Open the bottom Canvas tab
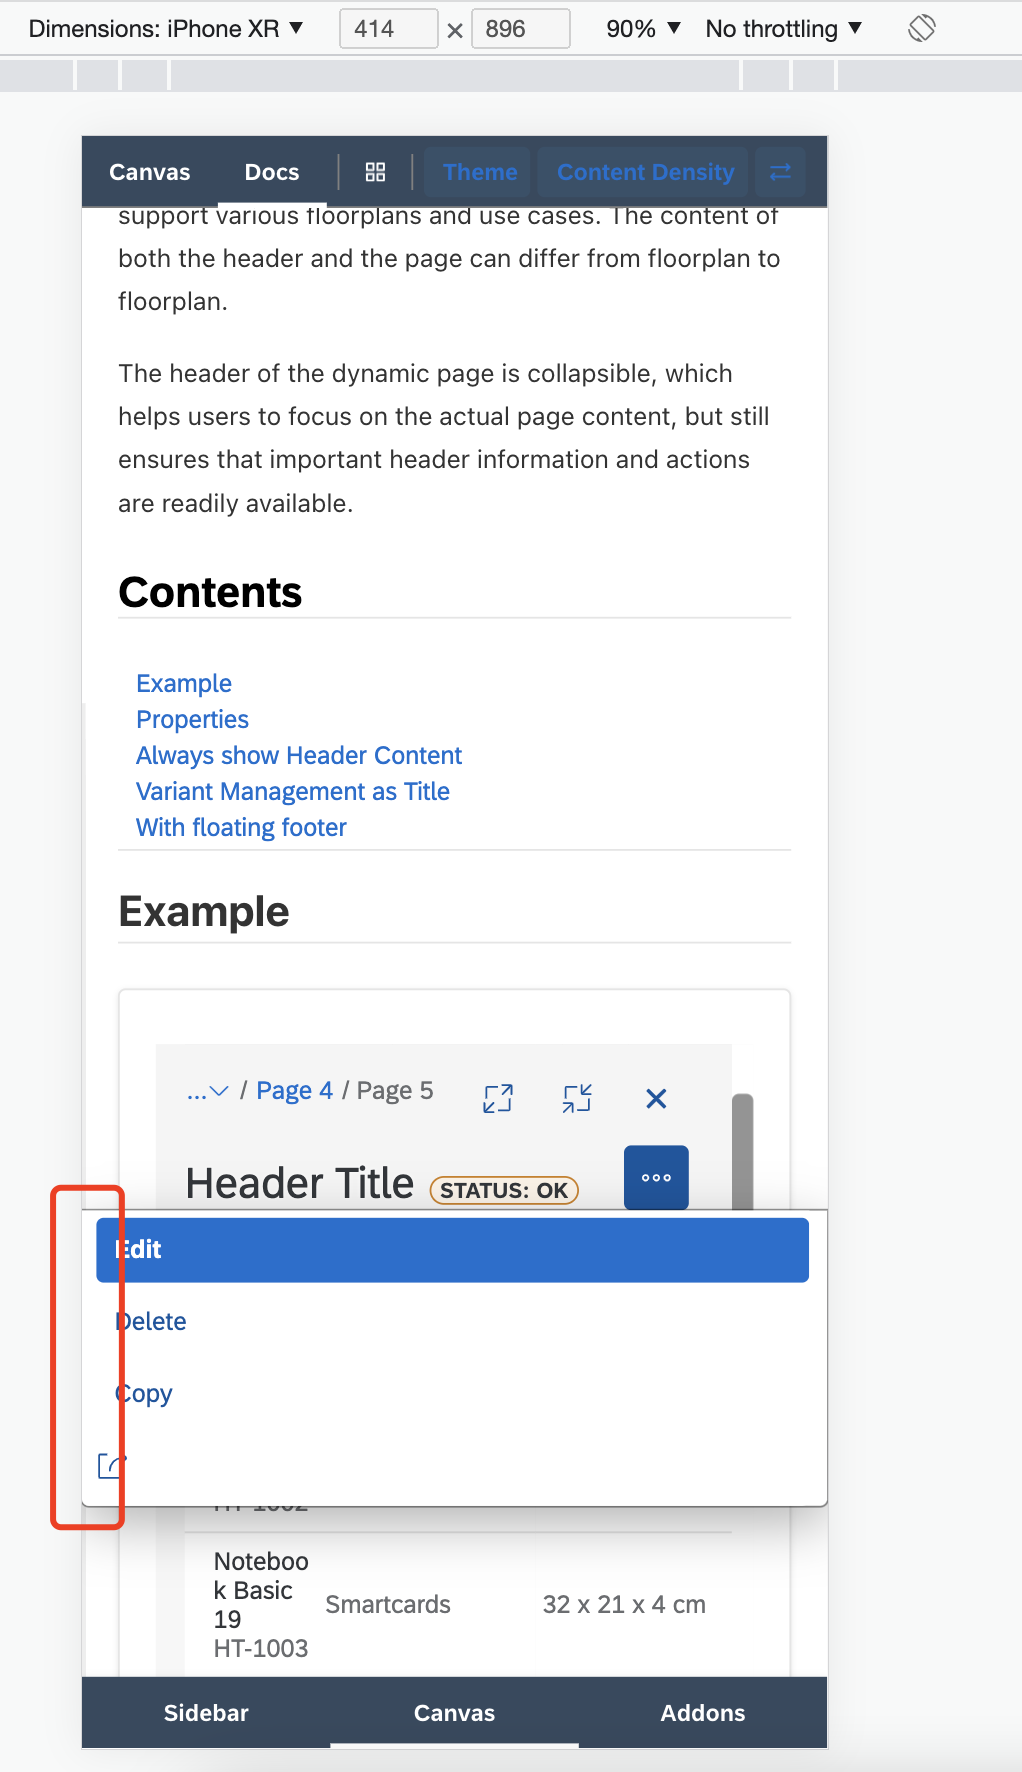The height and width of the screenshot is (1772, 1022). tap(454, 1713)
